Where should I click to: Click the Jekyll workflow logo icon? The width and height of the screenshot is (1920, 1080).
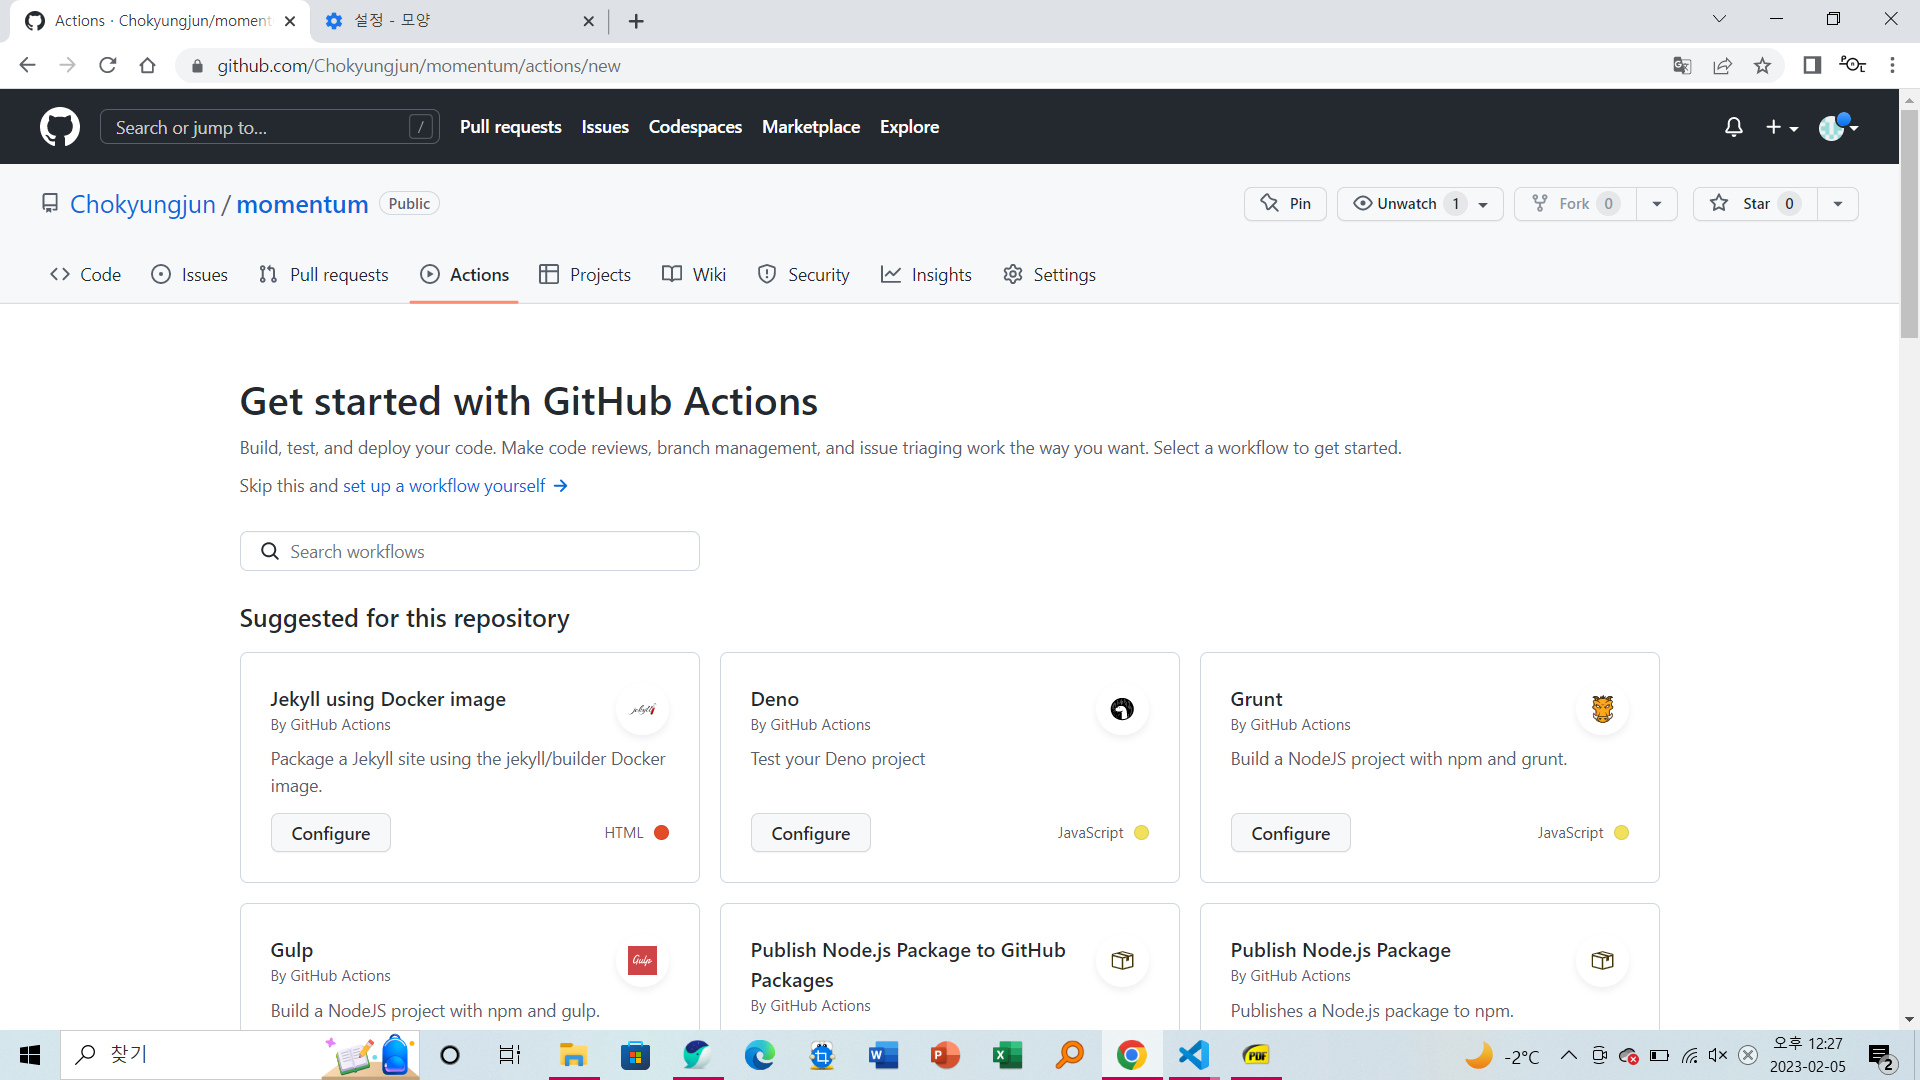click(x=643, y=710)
